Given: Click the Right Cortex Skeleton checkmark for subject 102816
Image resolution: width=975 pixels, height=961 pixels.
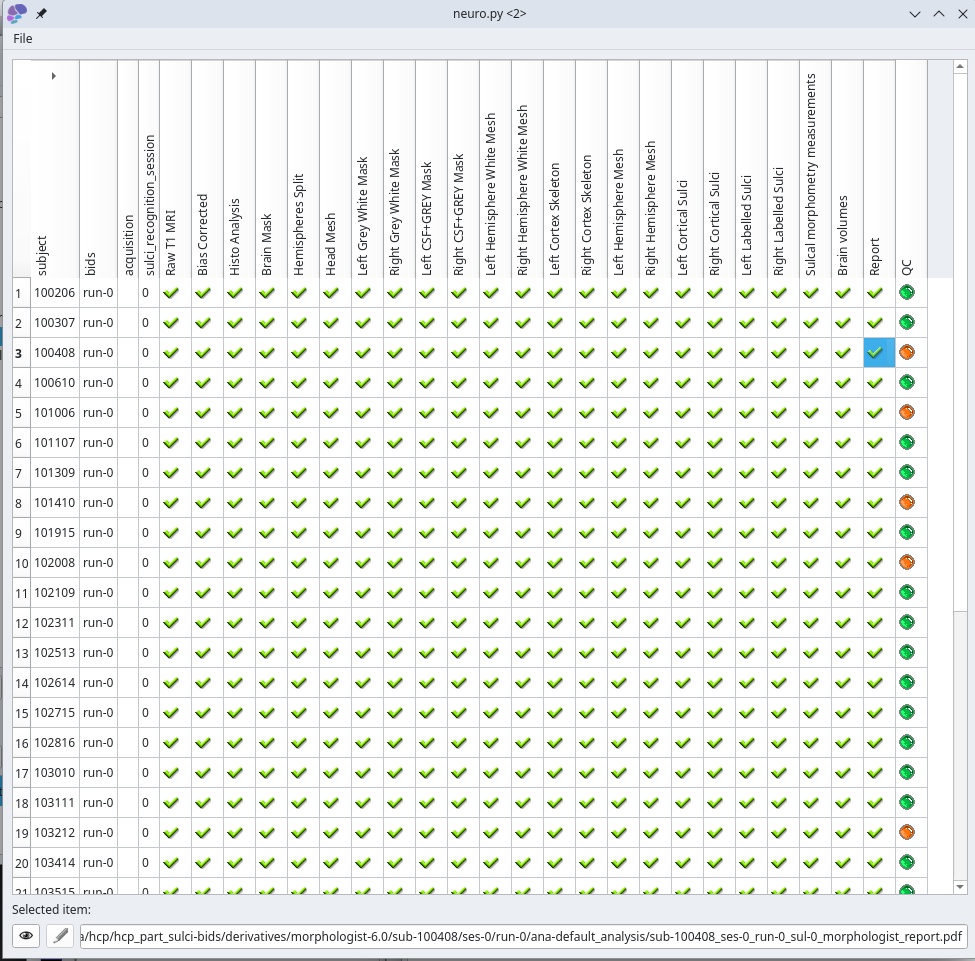Looking at the screenshot, I should coord(587,742).
